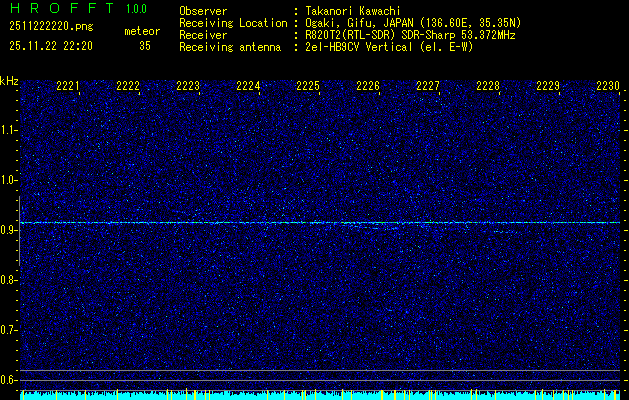
Task: Click time marker 2224
Action: pos(248,86)
